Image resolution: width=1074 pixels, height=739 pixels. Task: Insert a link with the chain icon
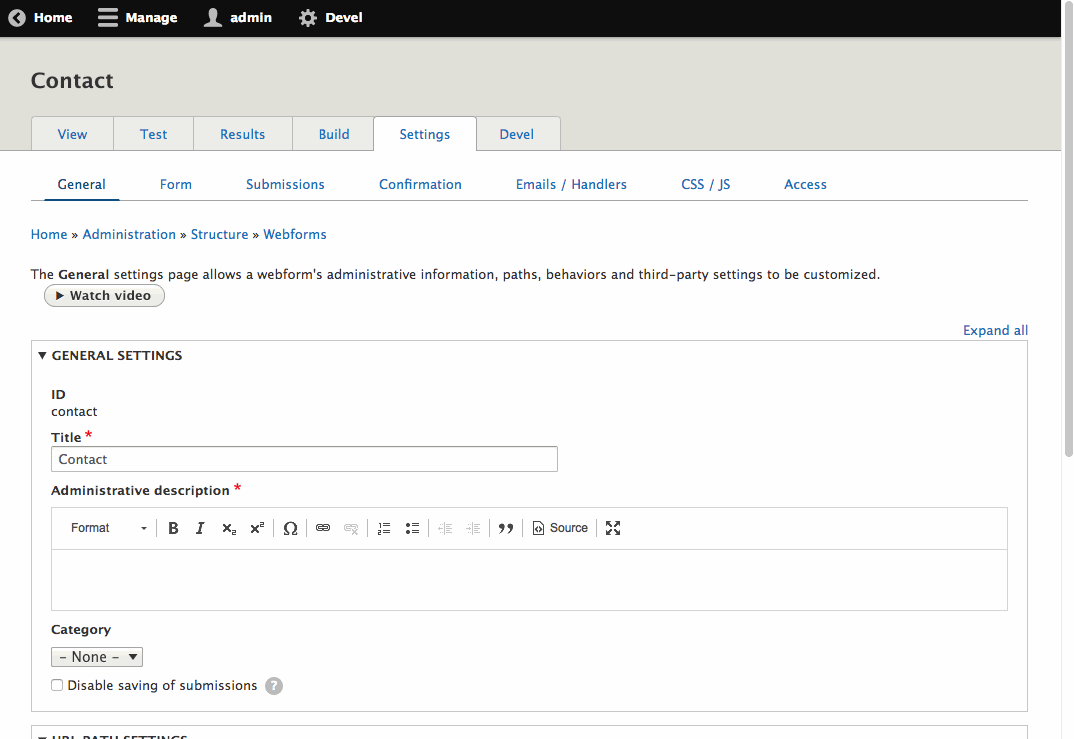coord(323,528)
